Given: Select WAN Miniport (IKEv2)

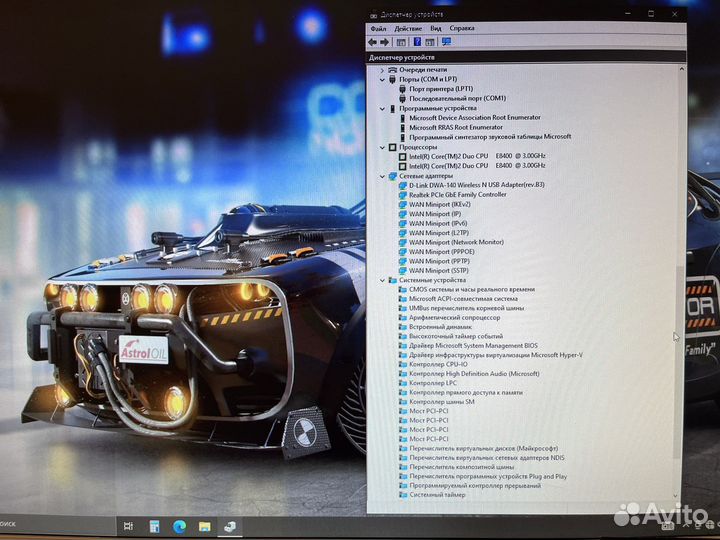Looking at the screenshot, I should (x=439, y=204).
